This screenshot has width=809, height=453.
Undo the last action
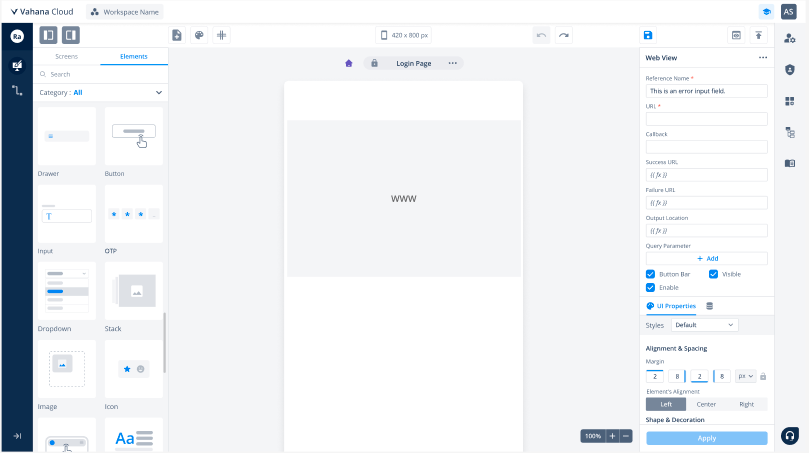[x=541, y=35]
